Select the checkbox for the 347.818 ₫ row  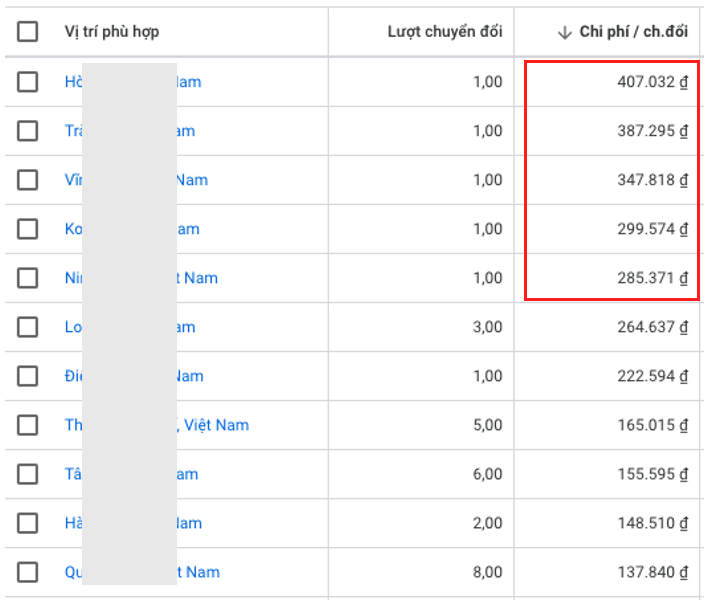tap(27, 180)
